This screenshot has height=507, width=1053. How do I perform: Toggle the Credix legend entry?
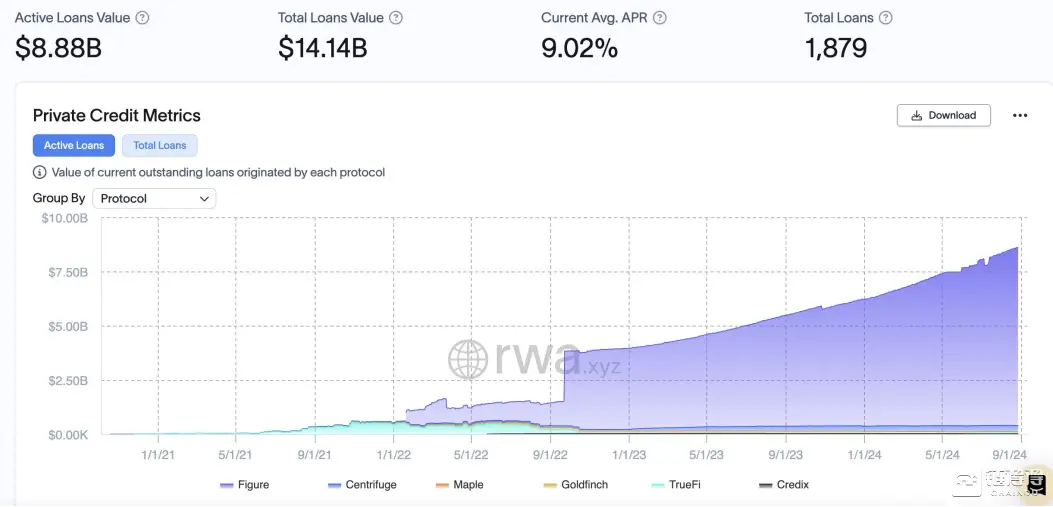(783, 485)
